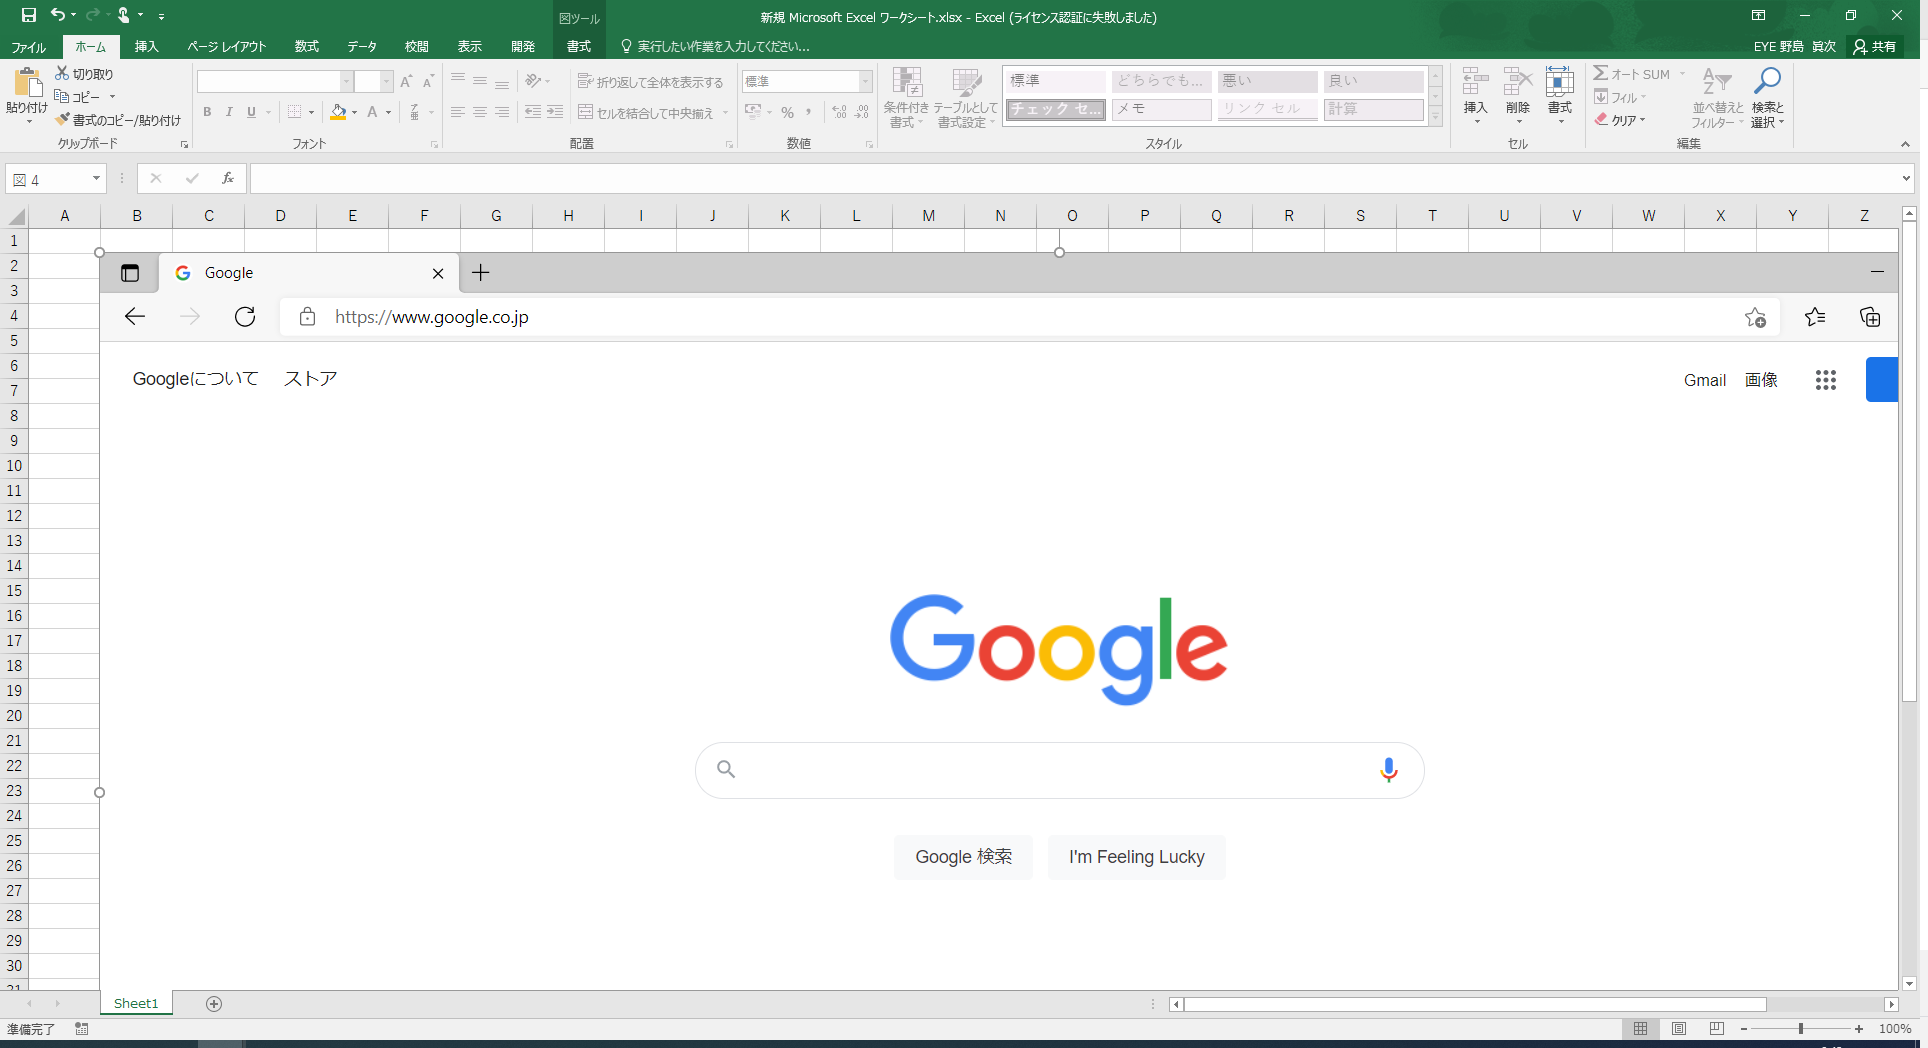This screenshot has height=1048, width=1928.
Task: Open the Picture Format tab
Action: point(579,47)
